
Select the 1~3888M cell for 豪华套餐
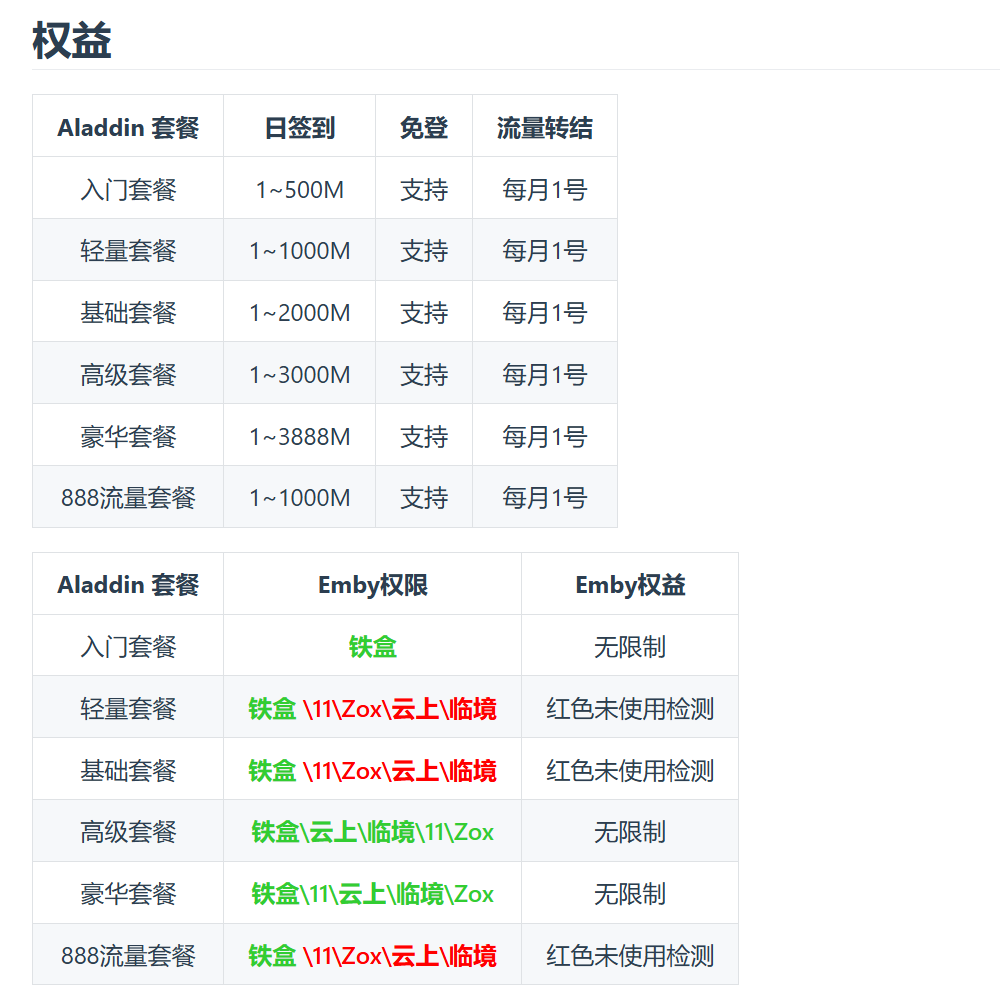[x=300, y=437]
